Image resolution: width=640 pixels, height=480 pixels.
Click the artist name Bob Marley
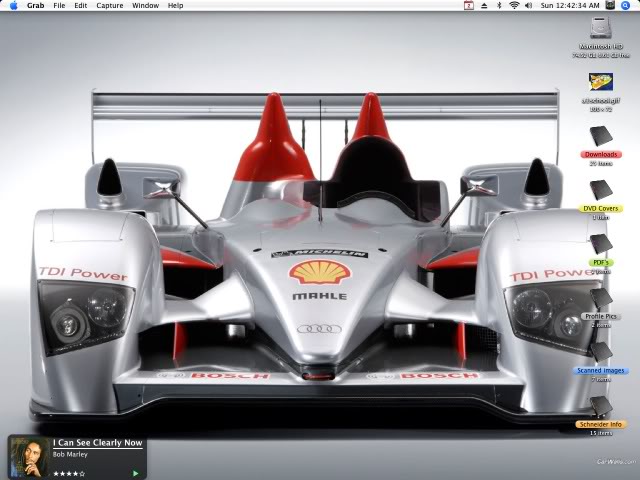pos(70,454)
